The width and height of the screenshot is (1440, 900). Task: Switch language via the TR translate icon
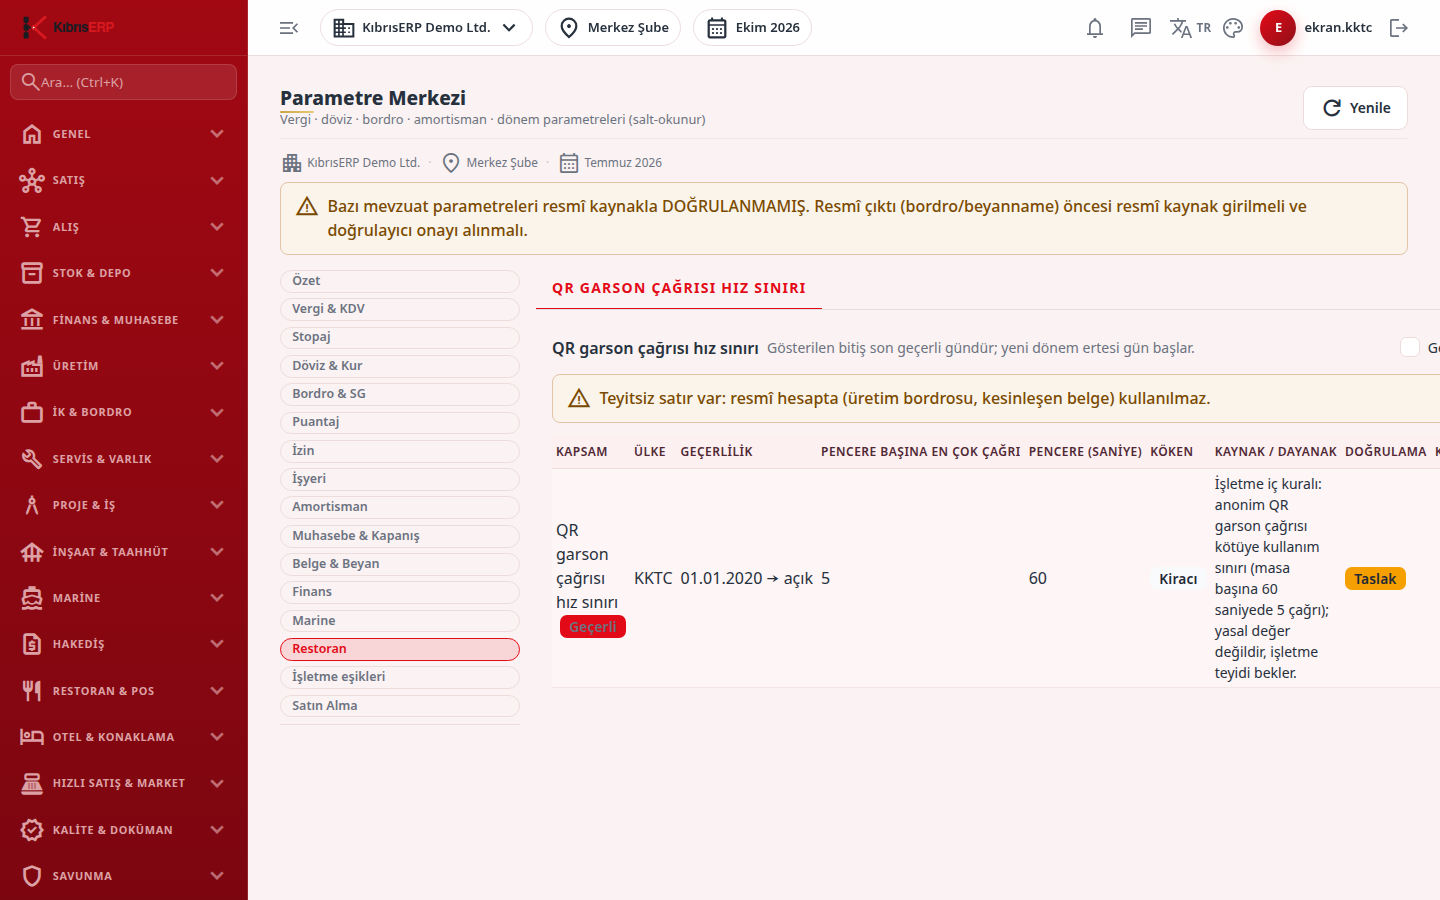pos(1190,28)
